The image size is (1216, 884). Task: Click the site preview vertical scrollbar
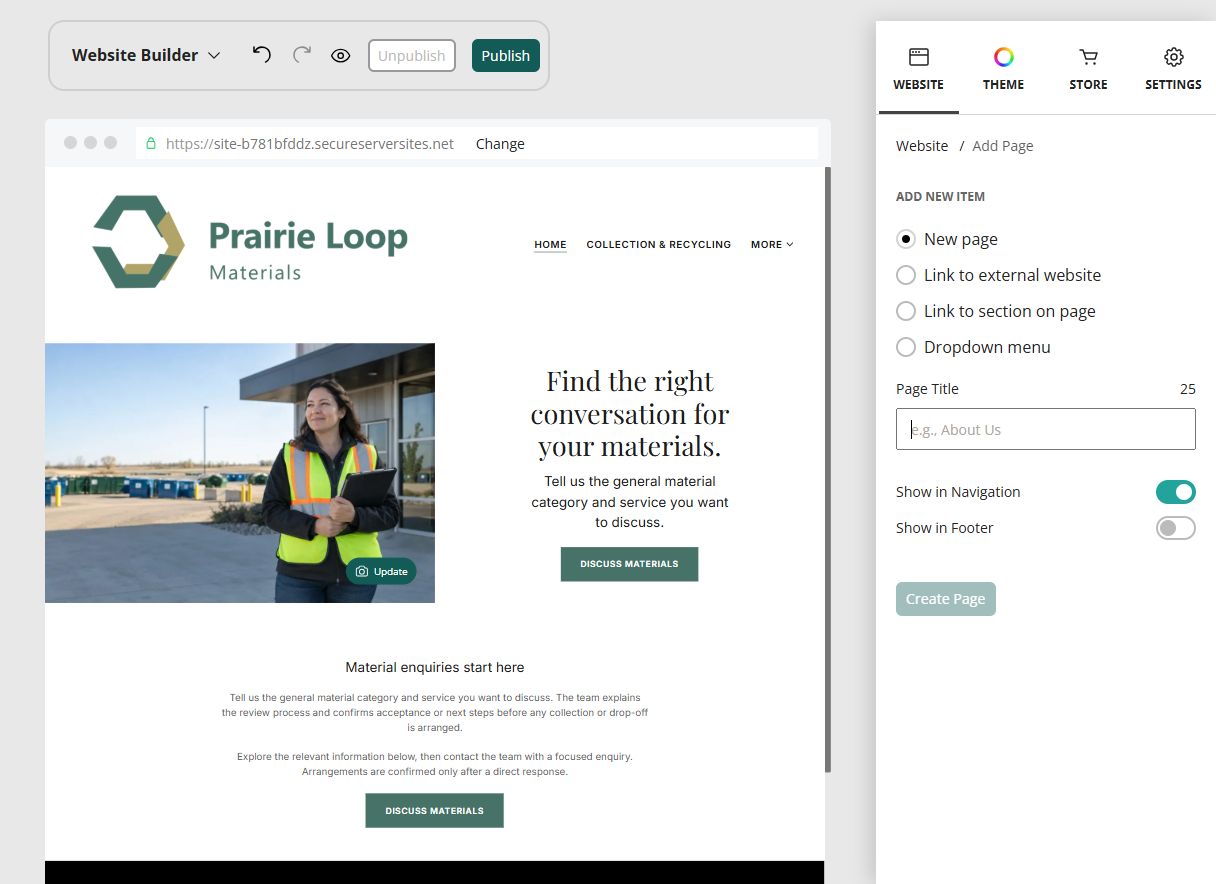(827, 468)
